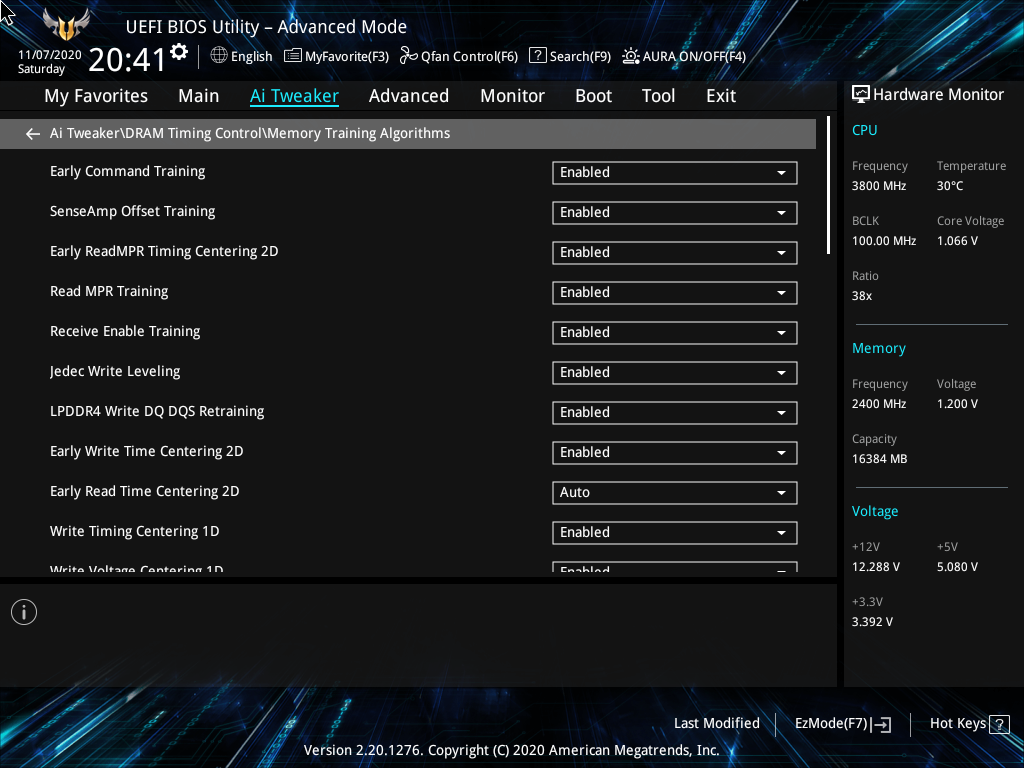Select Read MPR Training label
Image resolution: width=1024 pixels, height=768 pixels.
click(x=109, y=292)
